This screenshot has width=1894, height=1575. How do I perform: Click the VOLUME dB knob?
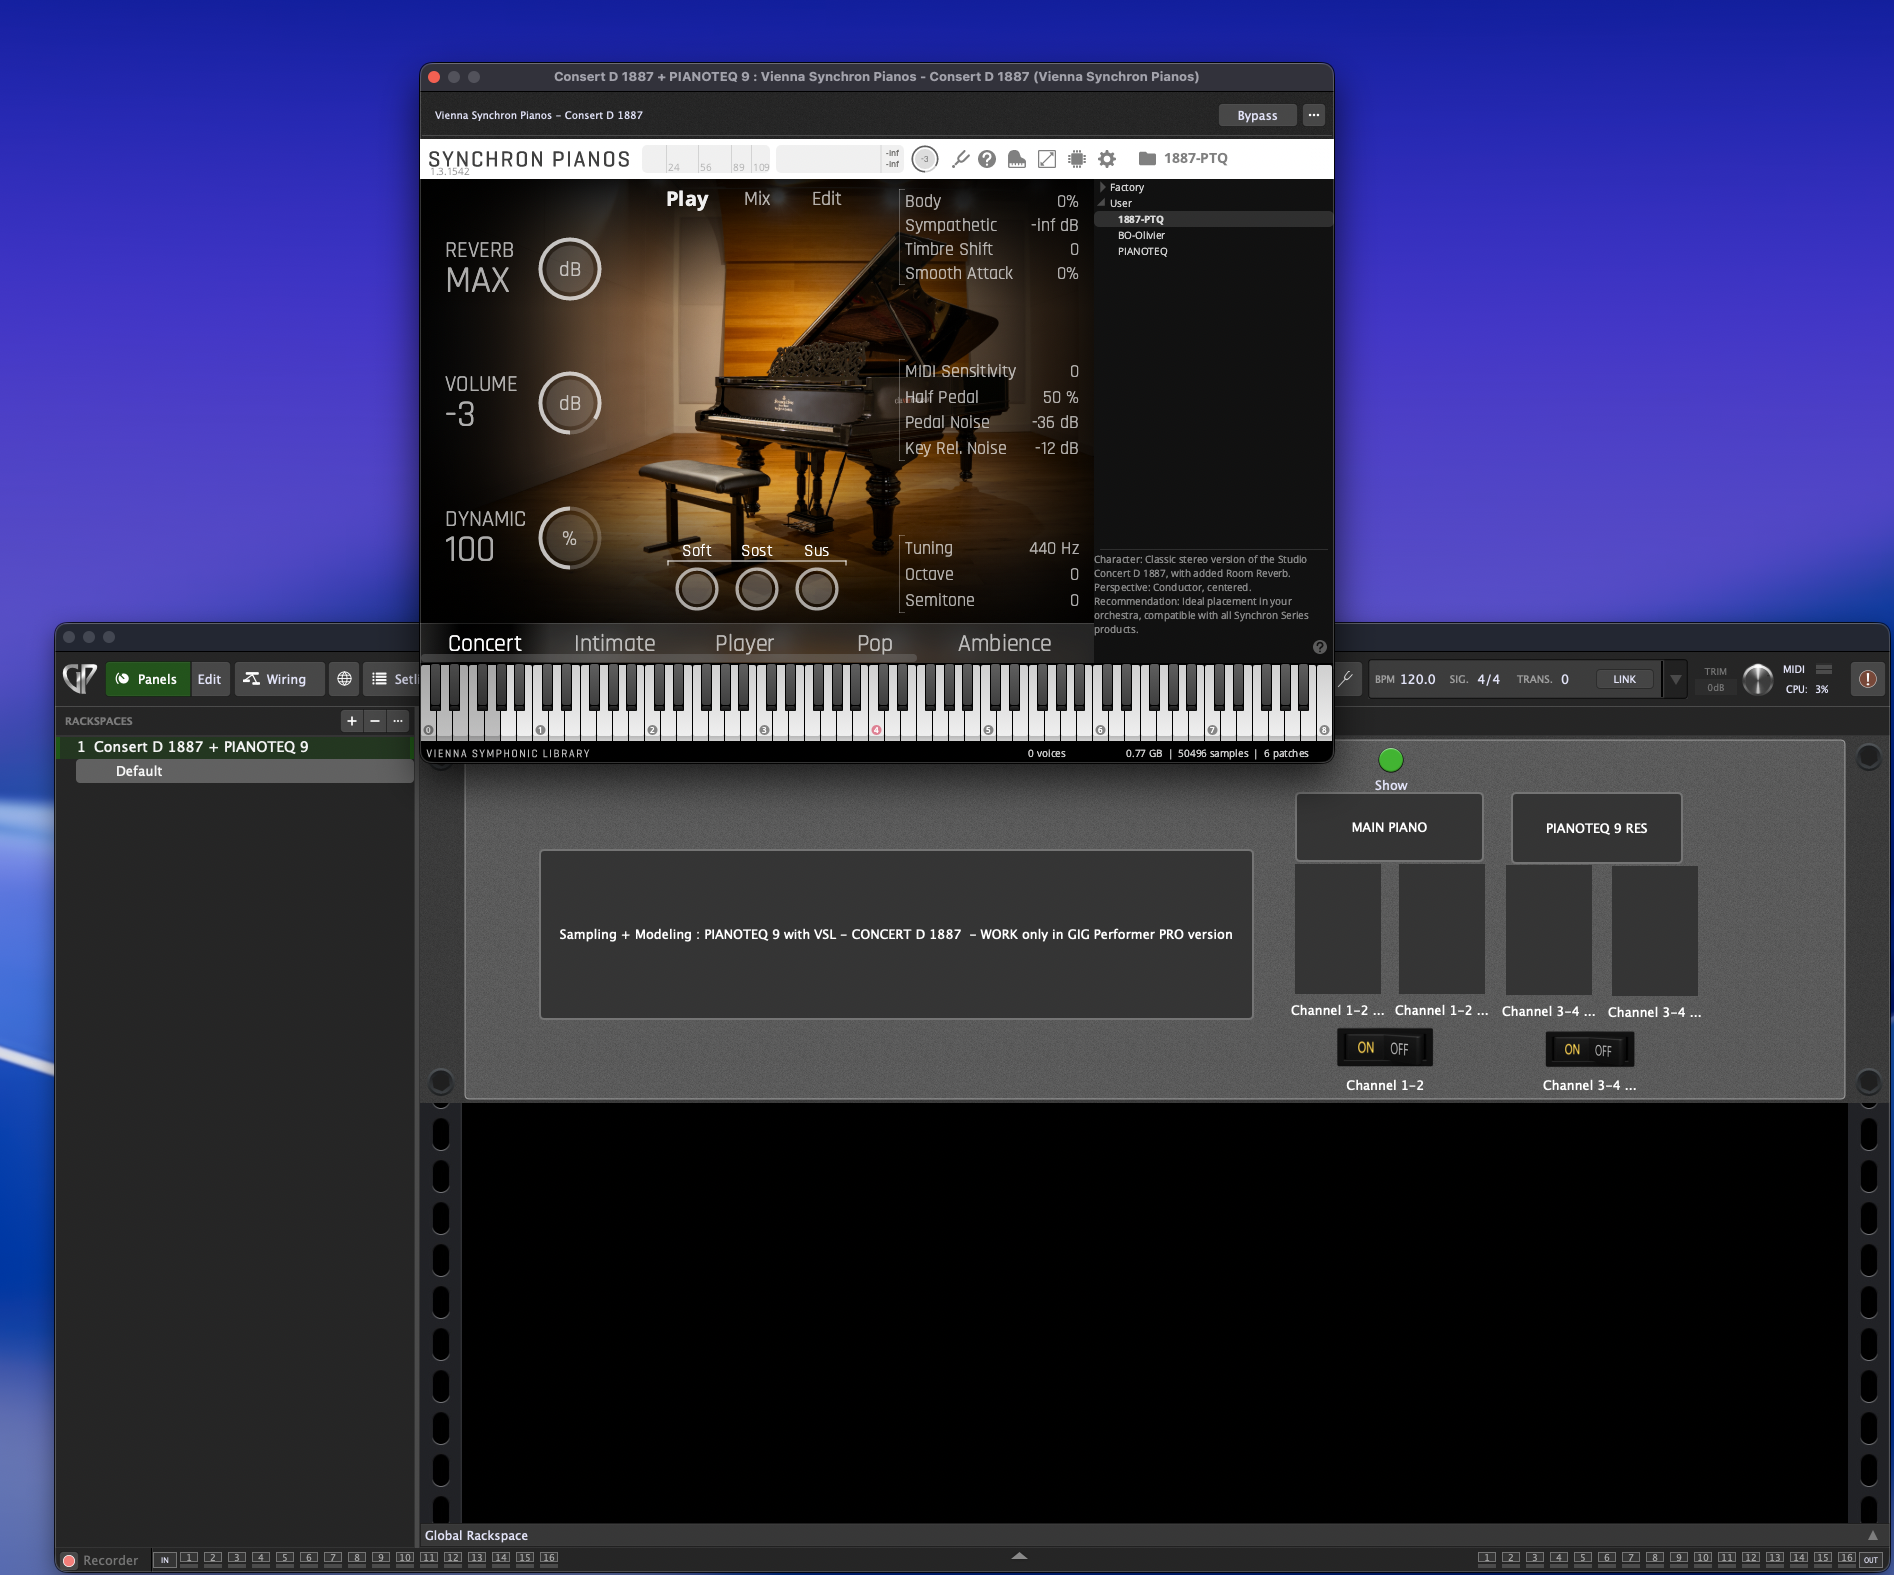pos(570,403)
